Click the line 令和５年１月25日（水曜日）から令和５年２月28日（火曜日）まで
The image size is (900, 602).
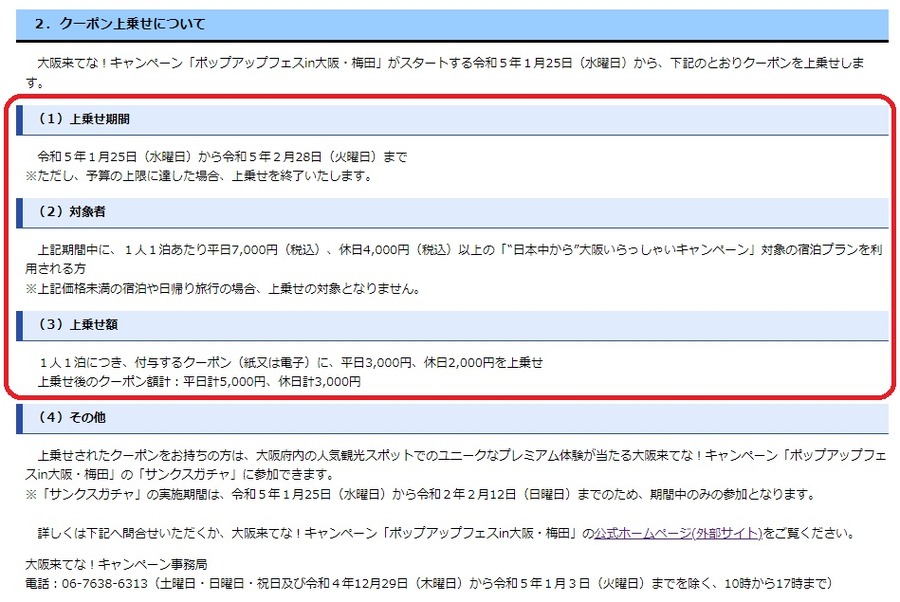point(223,157)
